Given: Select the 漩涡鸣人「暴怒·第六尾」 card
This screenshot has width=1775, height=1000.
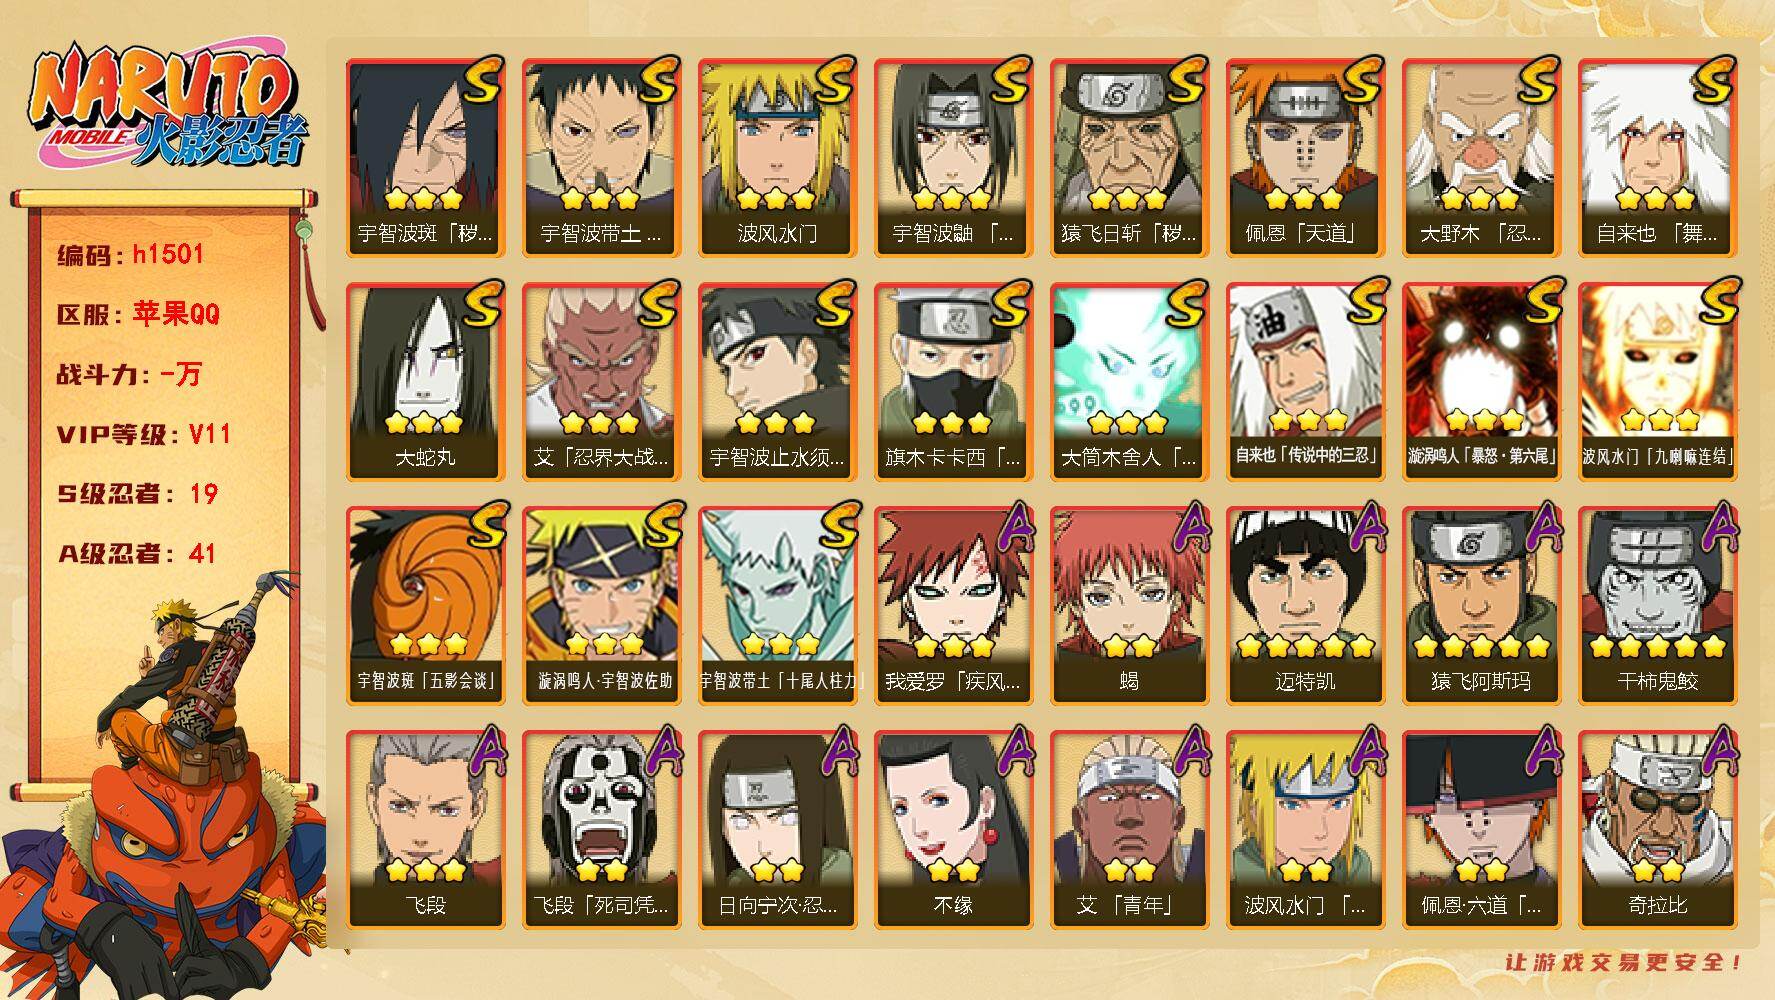Looking at the screenshot, I should coord(1481,382).
